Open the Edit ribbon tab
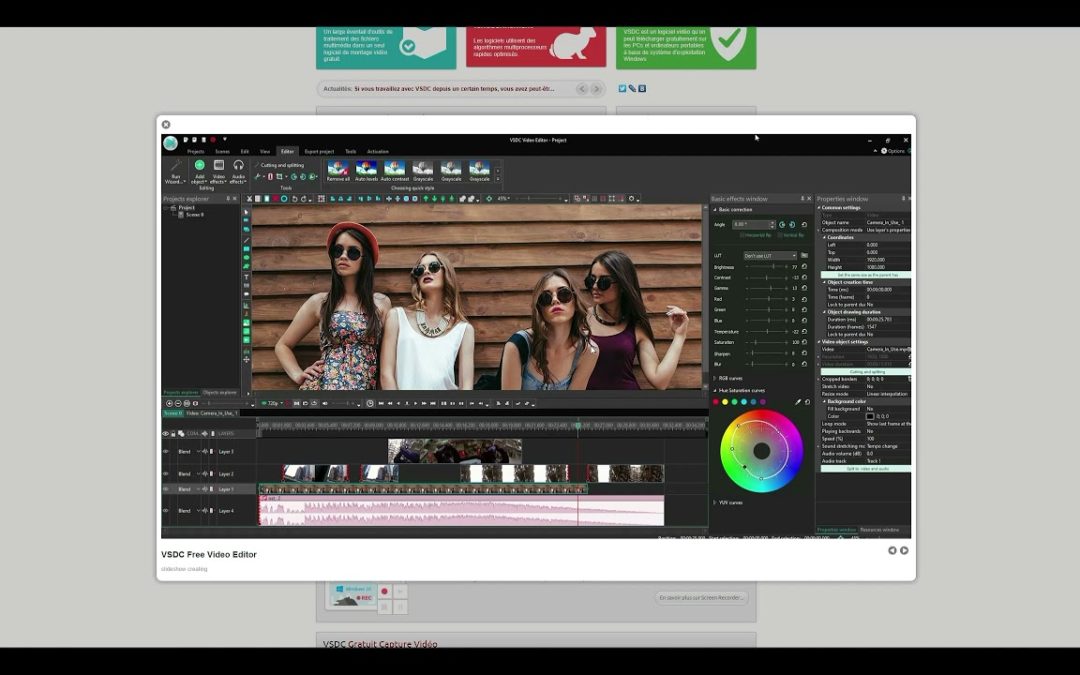This screenshot has height=675, width=1080. [x=245, y=152]
